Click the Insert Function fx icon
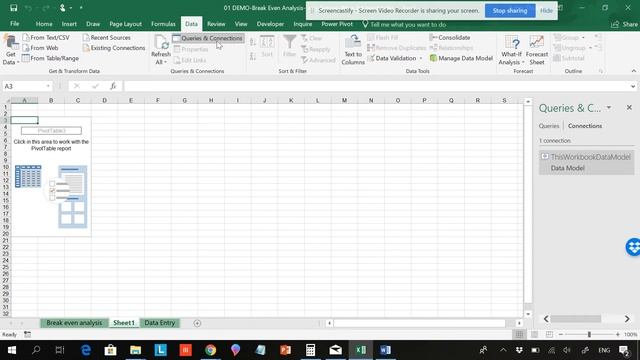 coord(113,86)
